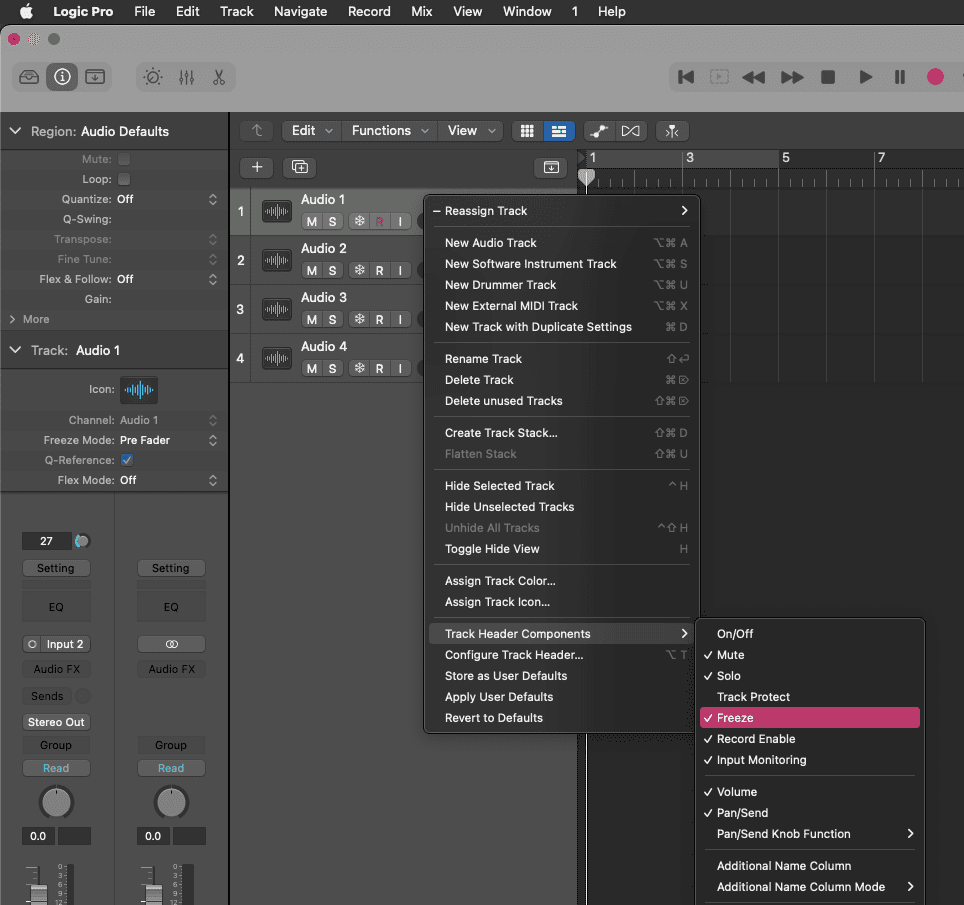Collapse the Region: Audio Defaults section
The height and width of the screenshot is (905, 964).
coord(15,131)
